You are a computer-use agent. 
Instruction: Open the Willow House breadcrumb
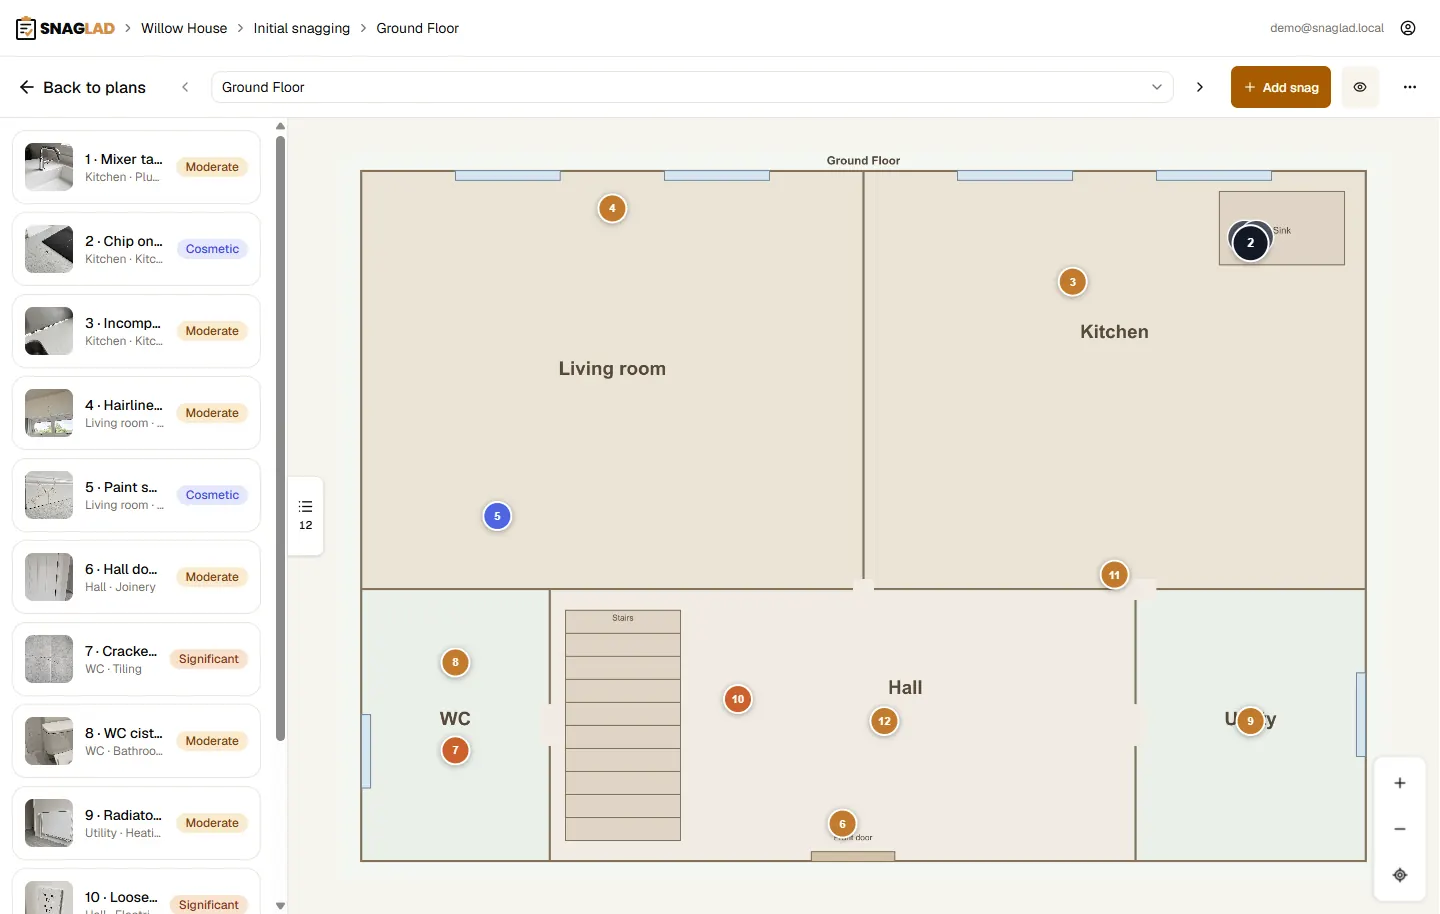184,28
